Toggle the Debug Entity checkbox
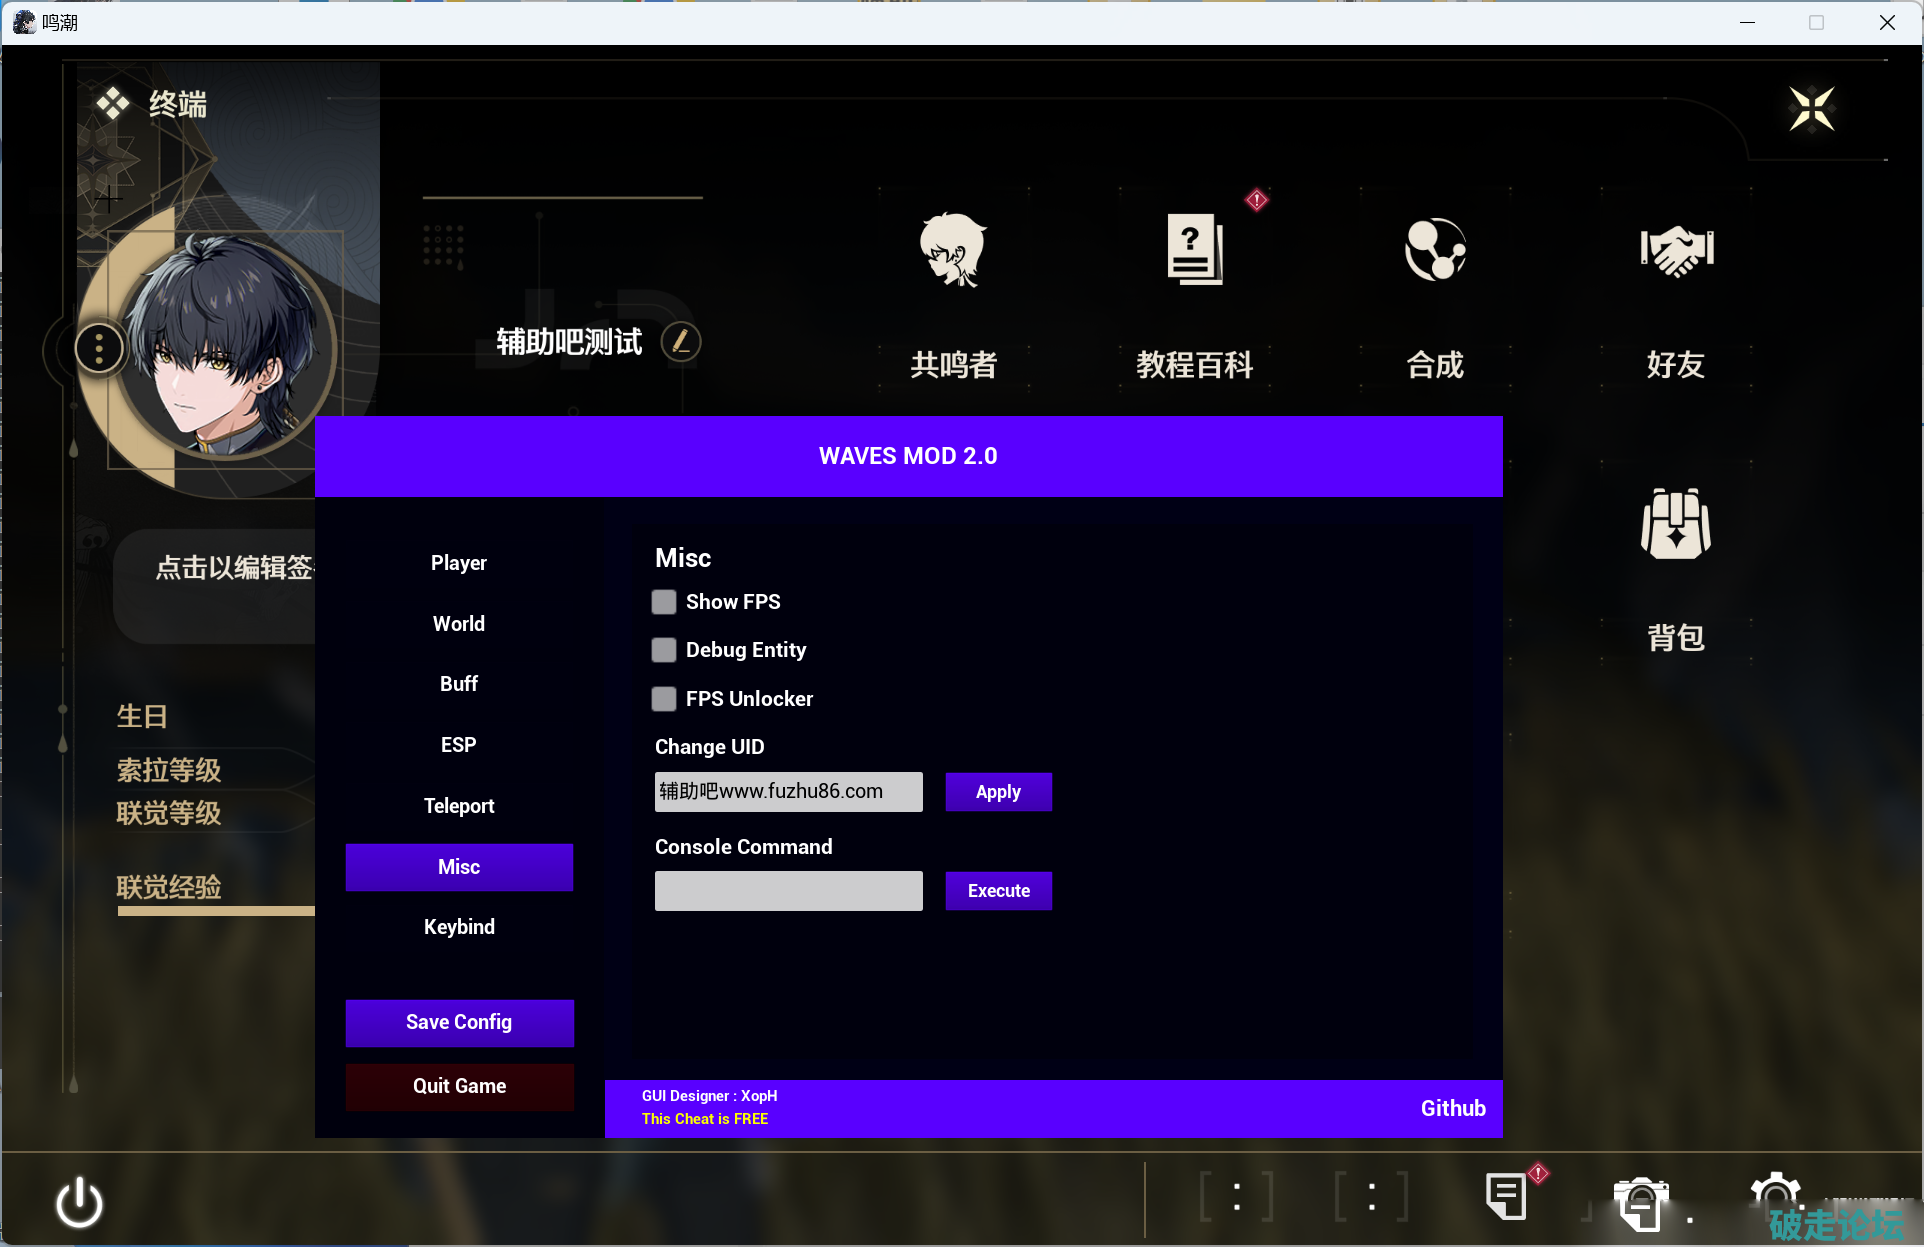The height and width of the screenshot is (1247, 1924). (664, 650)
